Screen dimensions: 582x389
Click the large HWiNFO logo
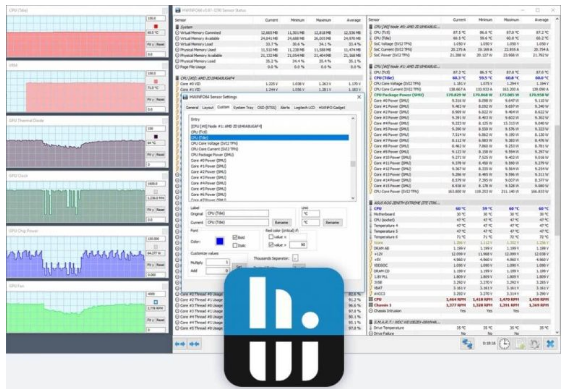[284, 327]
